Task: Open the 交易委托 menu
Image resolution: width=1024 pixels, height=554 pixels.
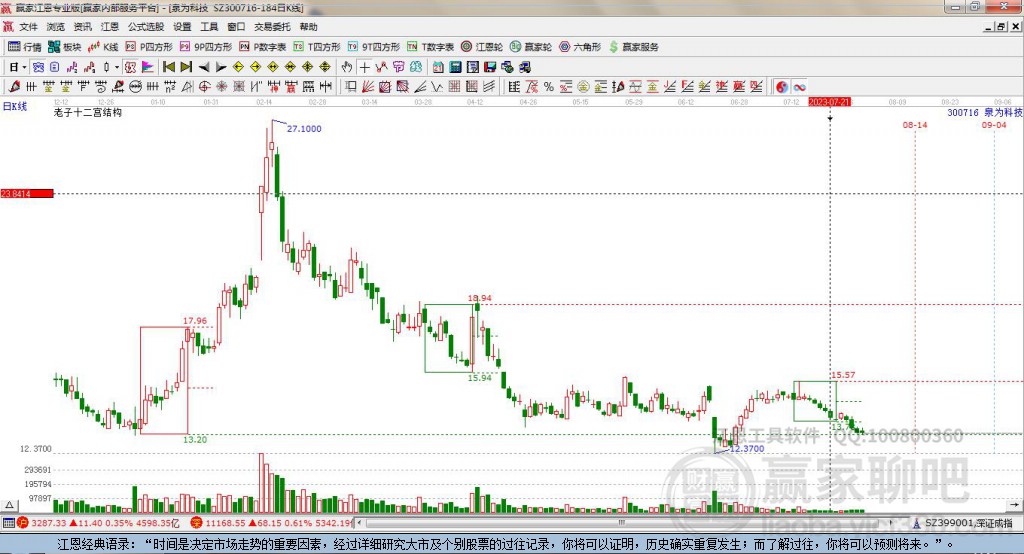Action: click(272, 27)
